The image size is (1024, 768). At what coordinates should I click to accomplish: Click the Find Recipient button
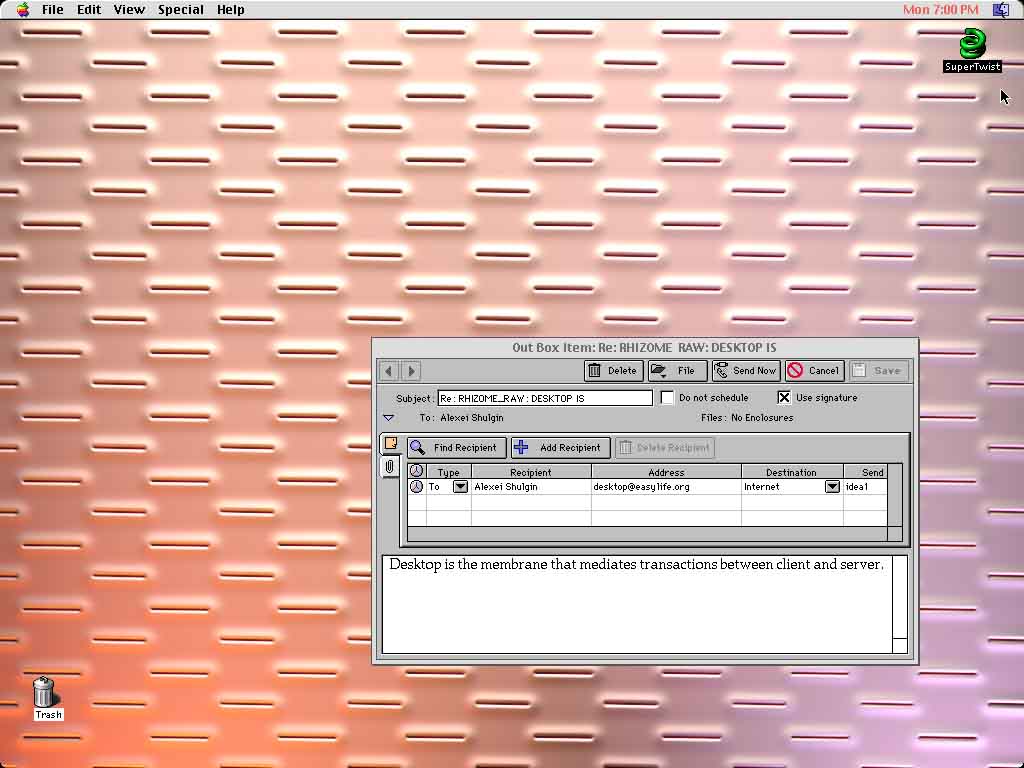(457, 448)
